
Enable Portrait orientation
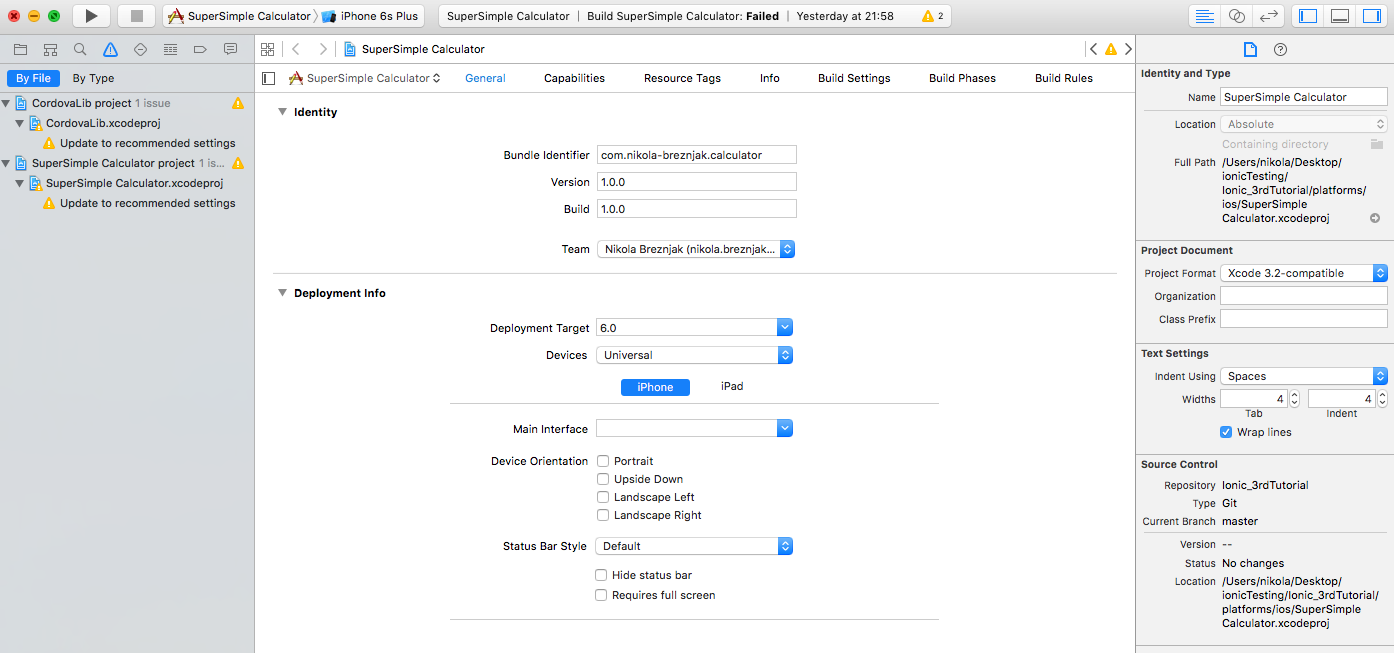point(603,461)
